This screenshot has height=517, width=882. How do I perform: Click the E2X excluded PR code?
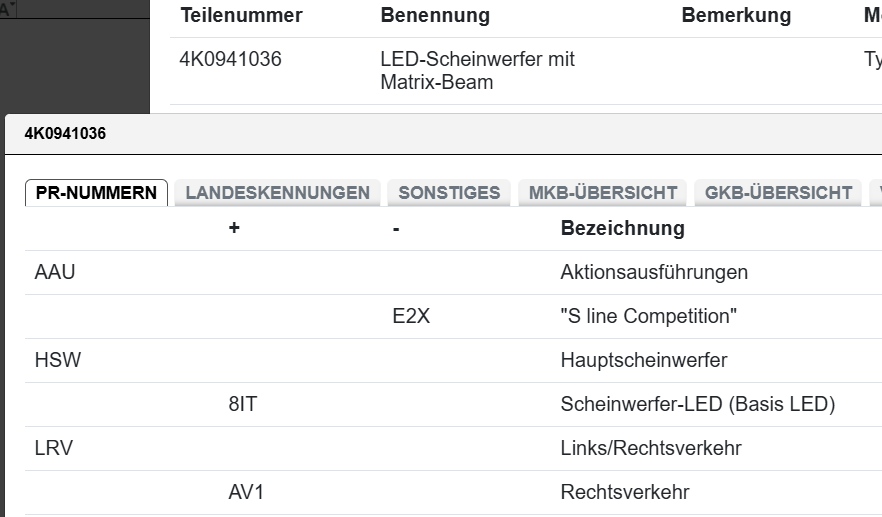coord(412,316)
